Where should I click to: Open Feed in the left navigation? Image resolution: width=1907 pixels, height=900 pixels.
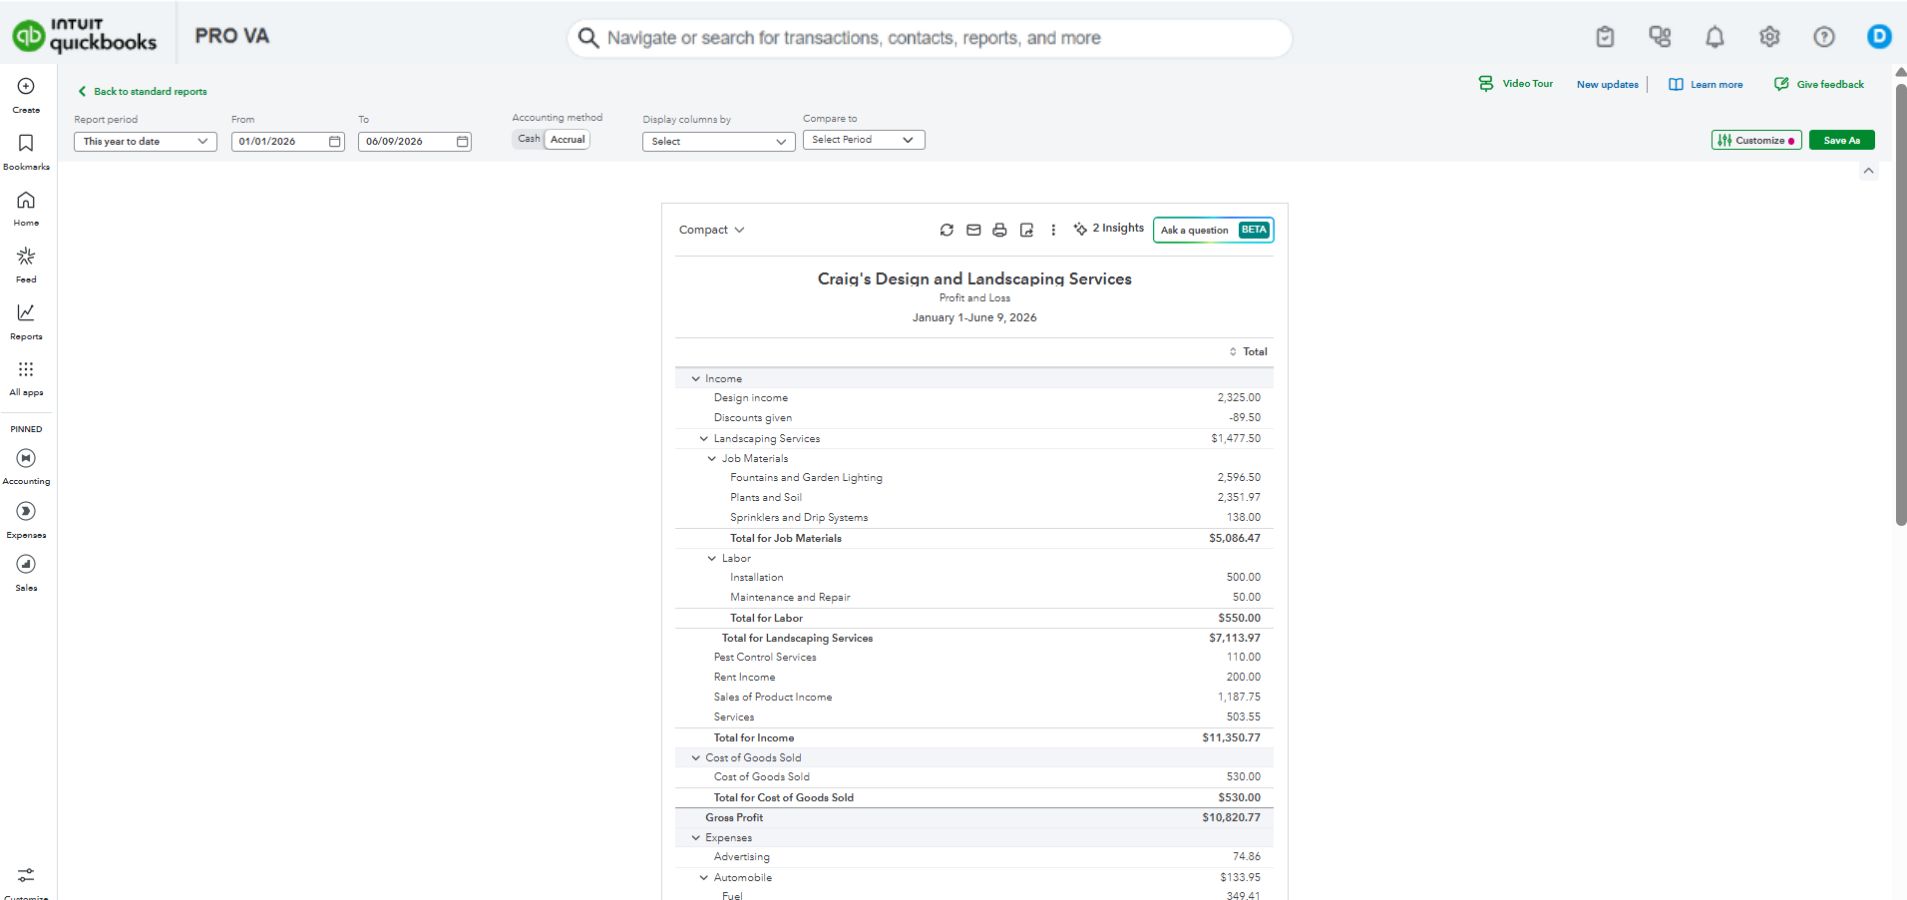pos(26,265)
